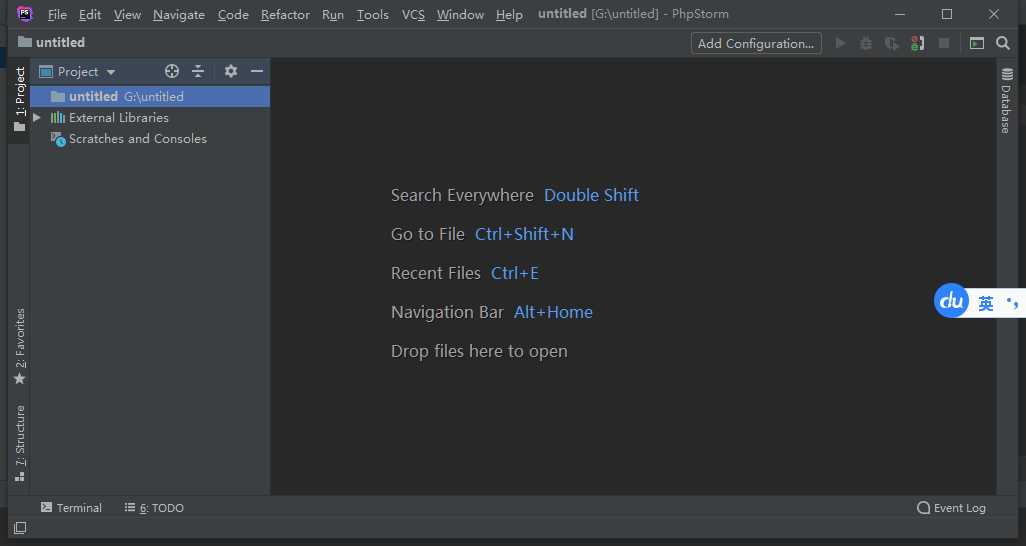Click 'Search Everywhere' label in editor area

(462, 195)
